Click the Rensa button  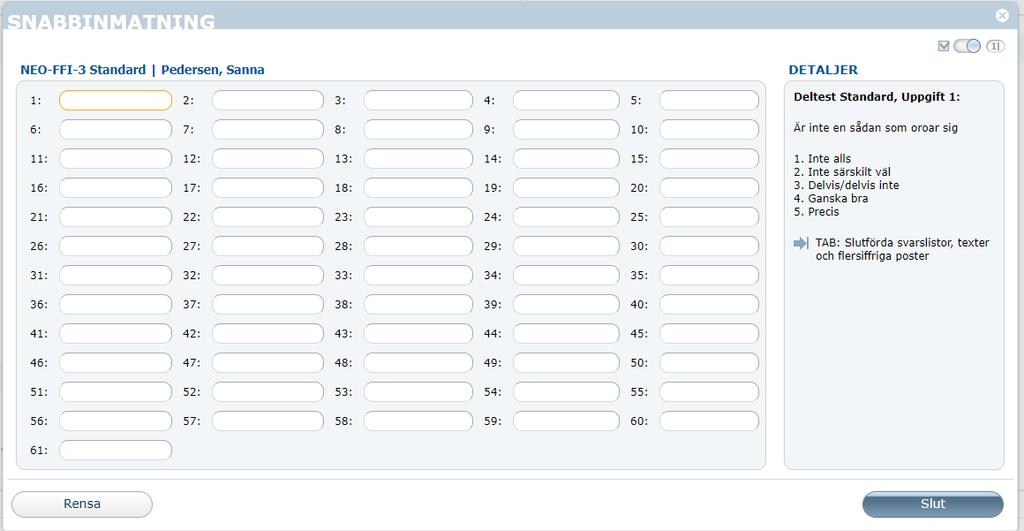82,504
